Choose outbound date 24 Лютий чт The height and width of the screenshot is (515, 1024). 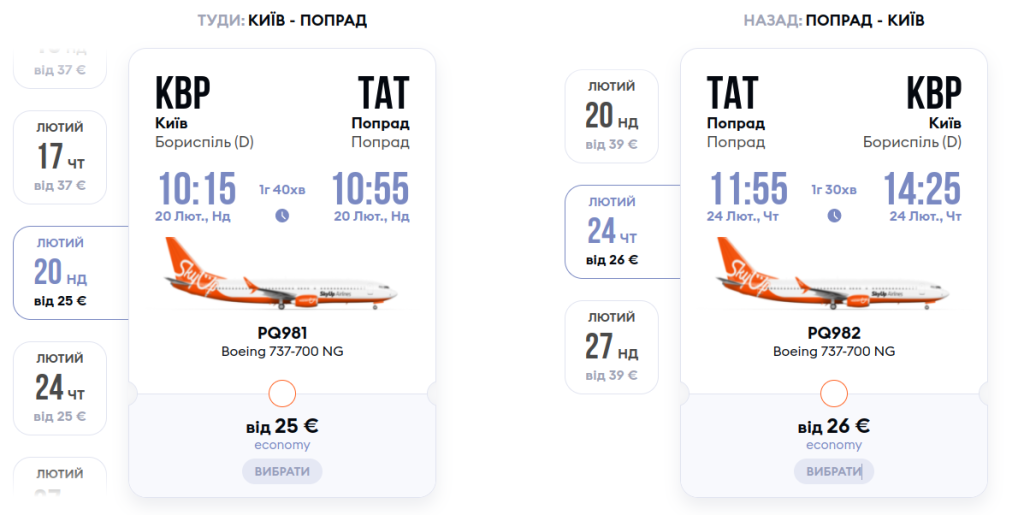pos(60,387)
